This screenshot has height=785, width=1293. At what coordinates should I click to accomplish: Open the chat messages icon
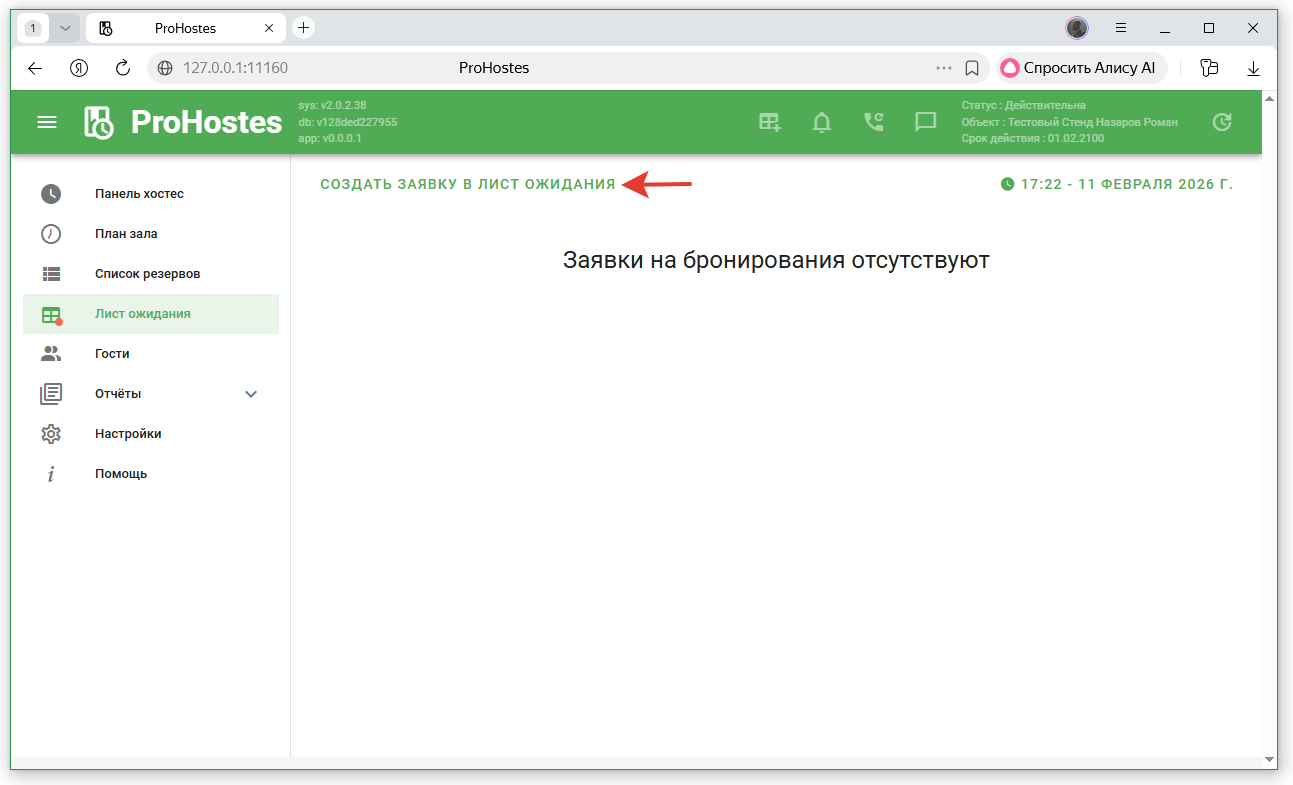click(925, 122)
